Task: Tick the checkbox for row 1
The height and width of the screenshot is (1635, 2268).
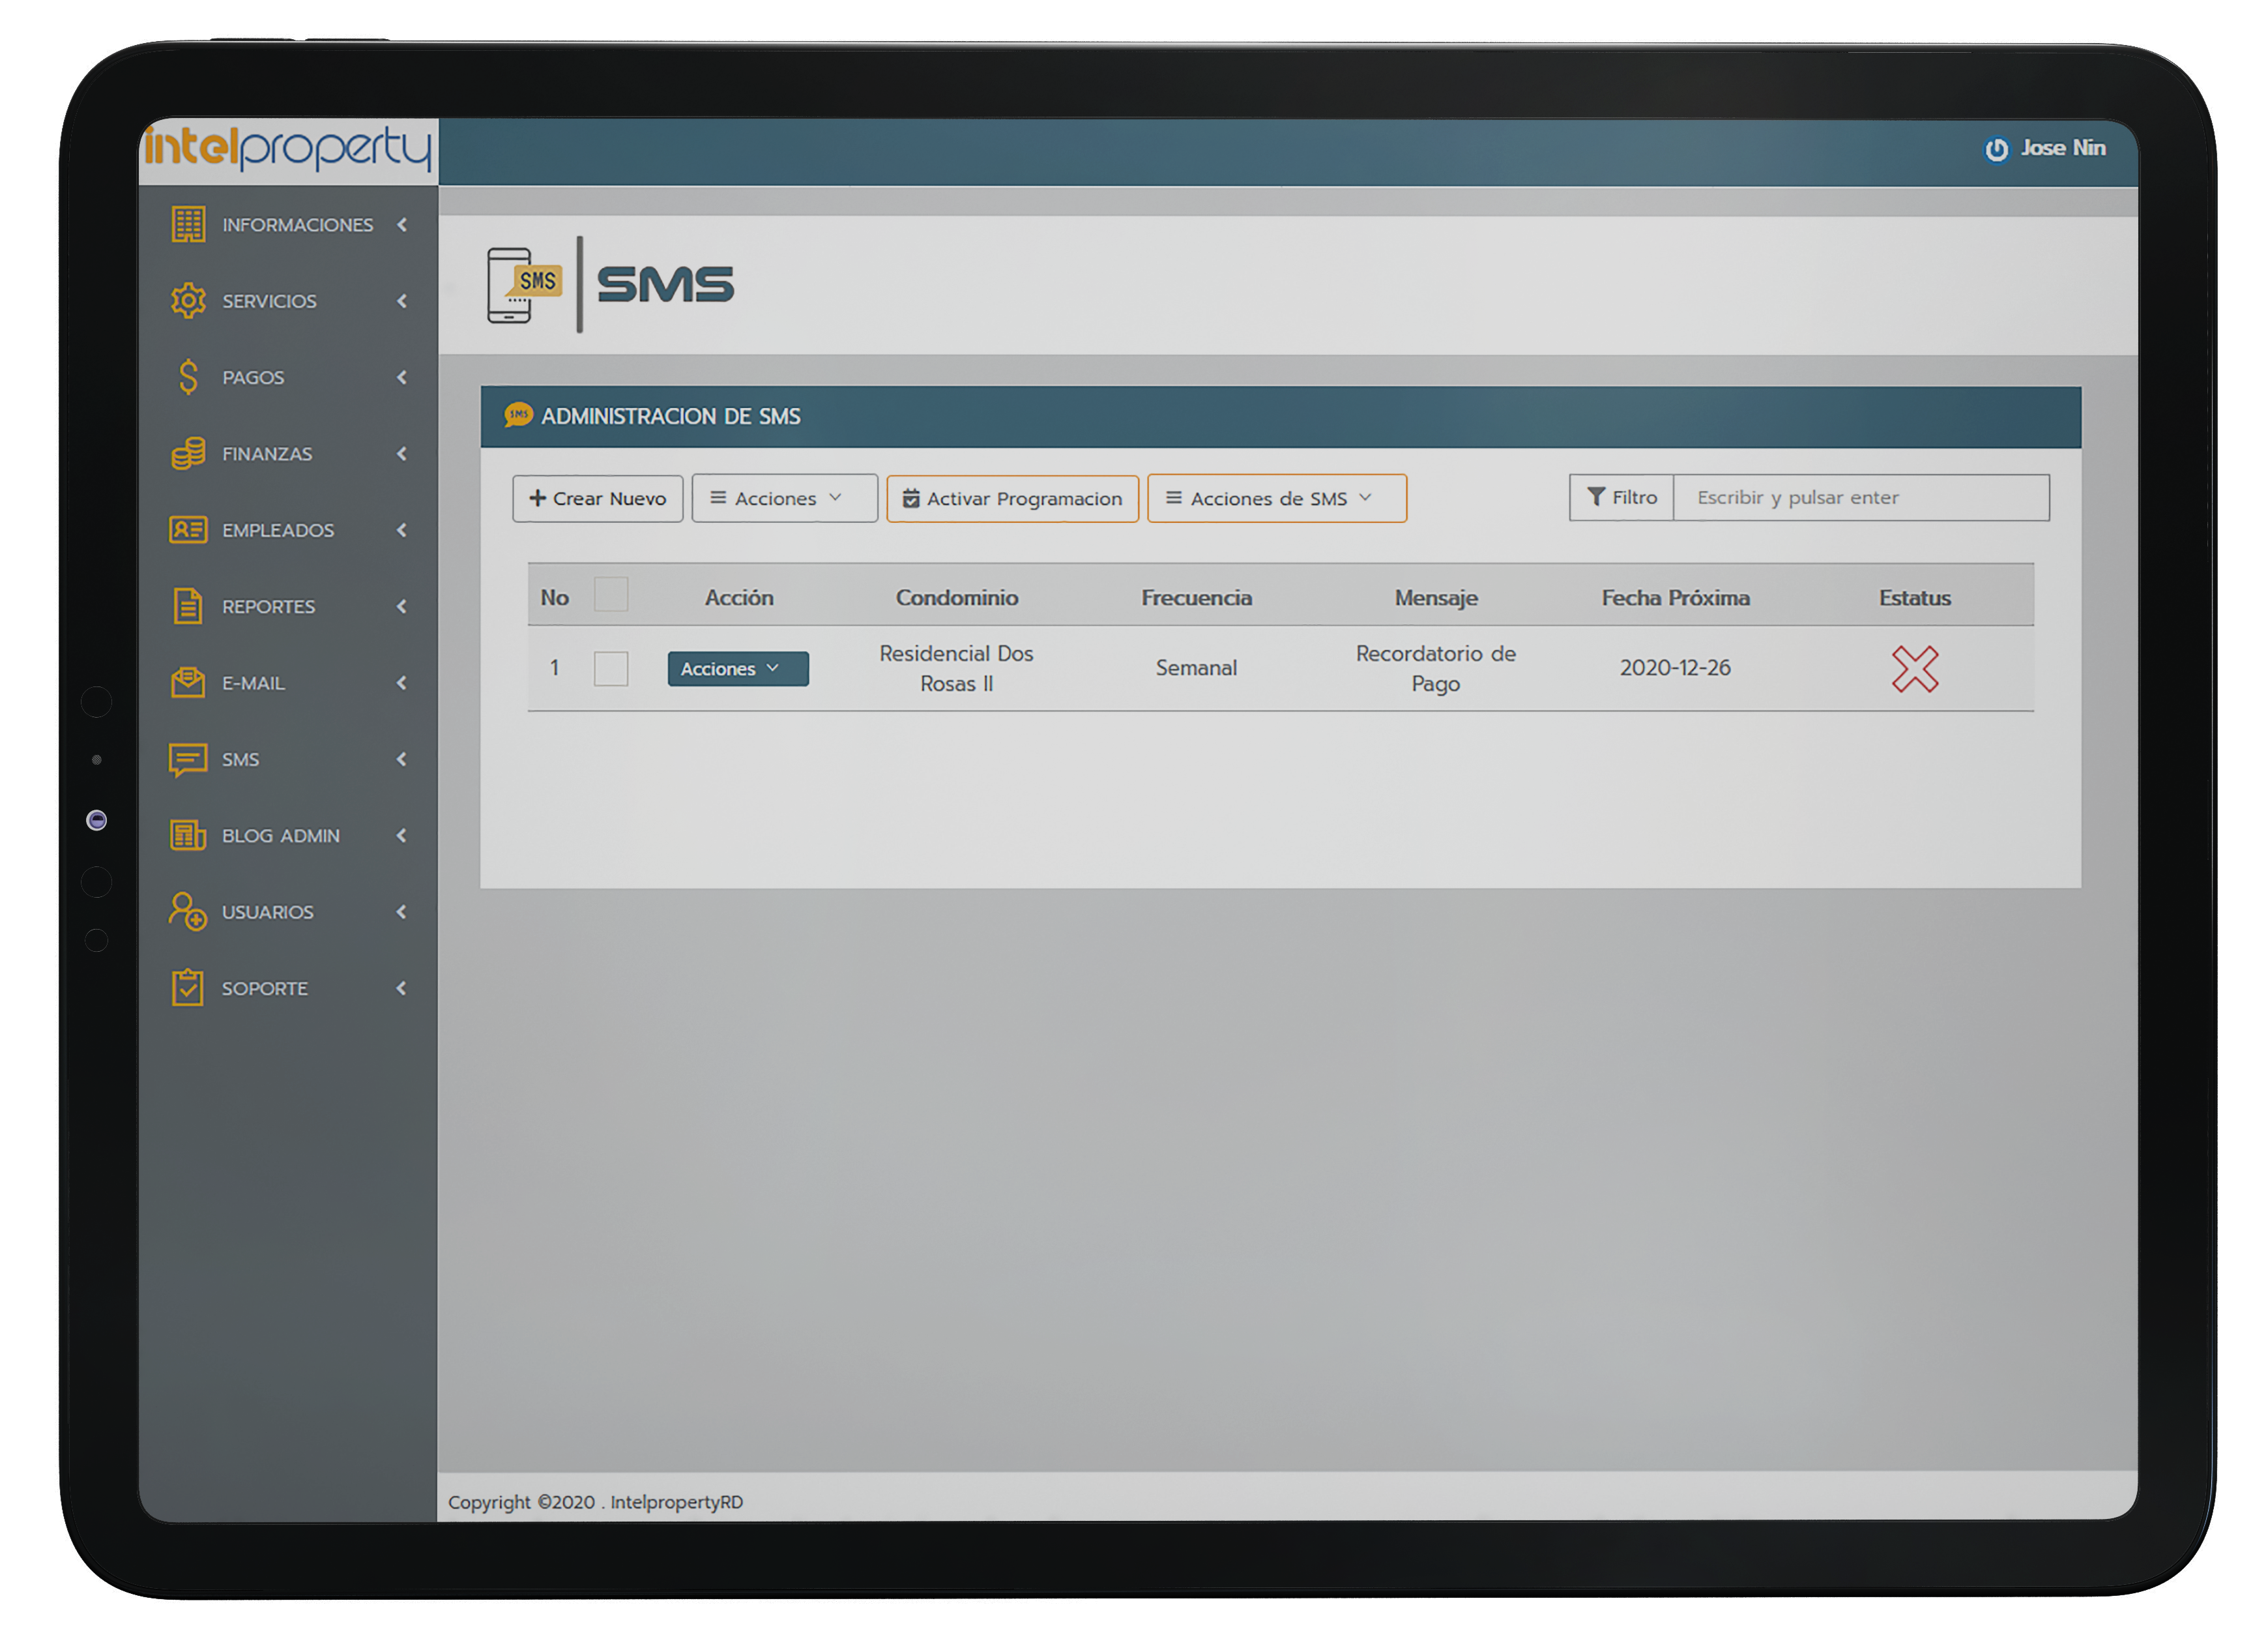Action: coord(610,668)
